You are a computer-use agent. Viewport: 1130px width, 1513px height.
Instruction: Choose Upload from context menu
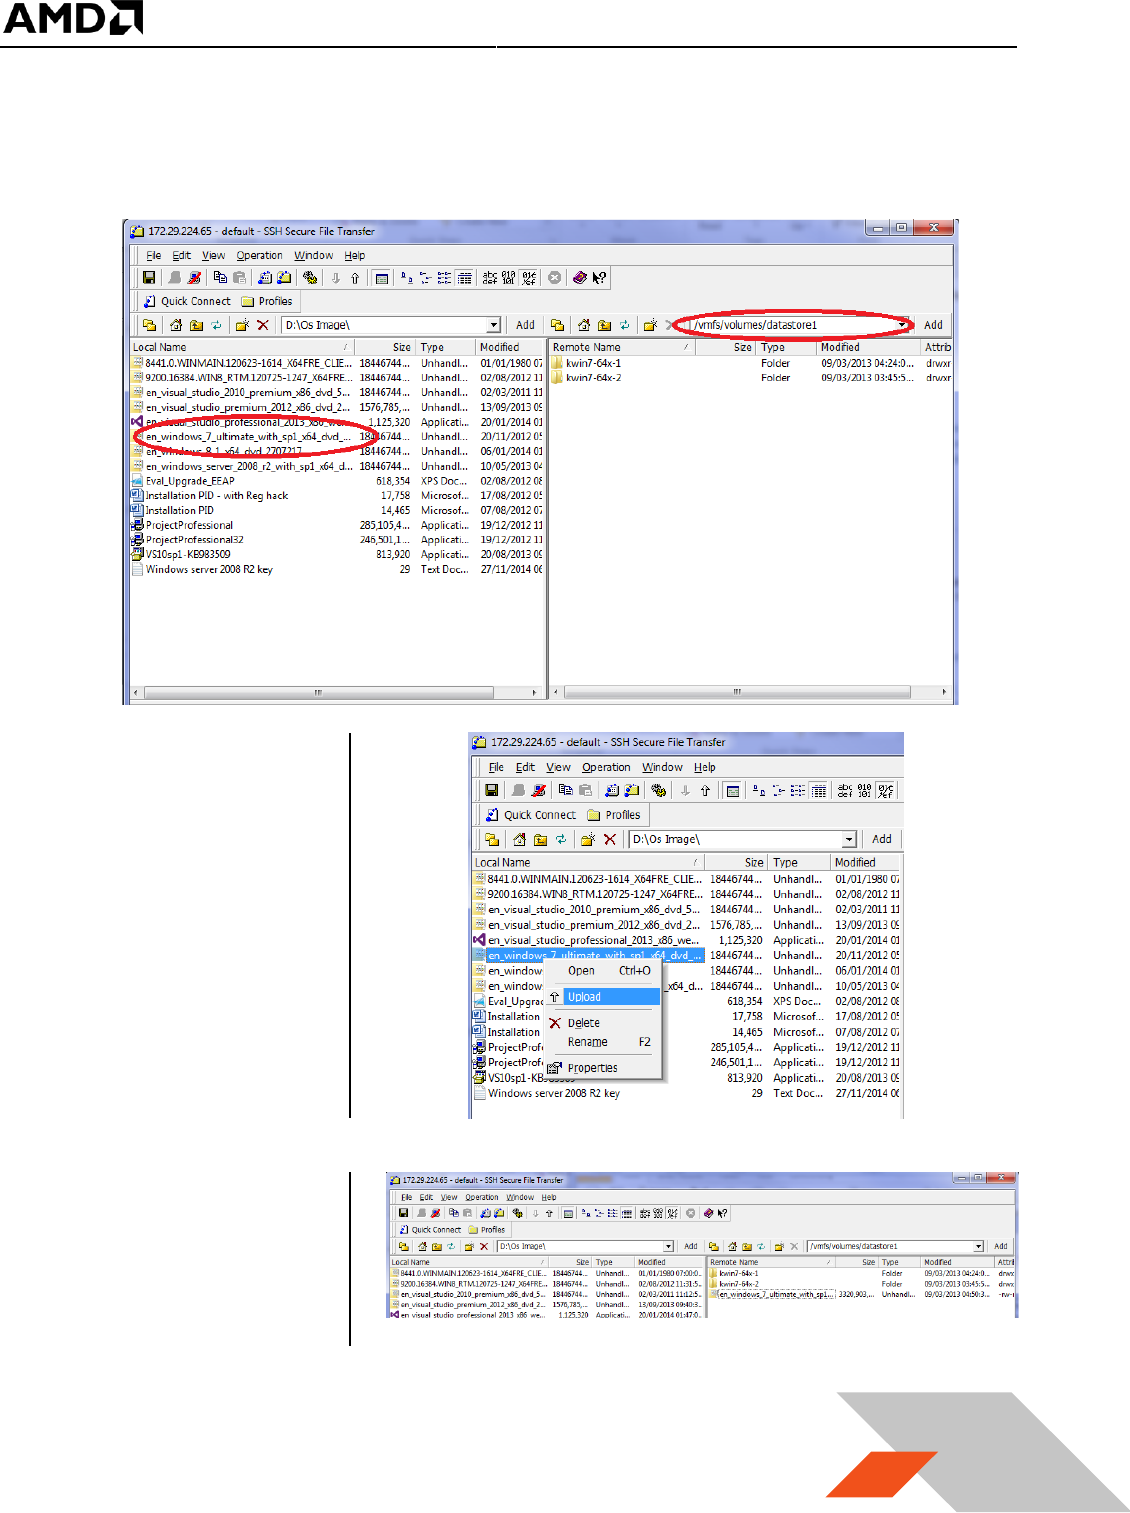(x=603, y=996)
